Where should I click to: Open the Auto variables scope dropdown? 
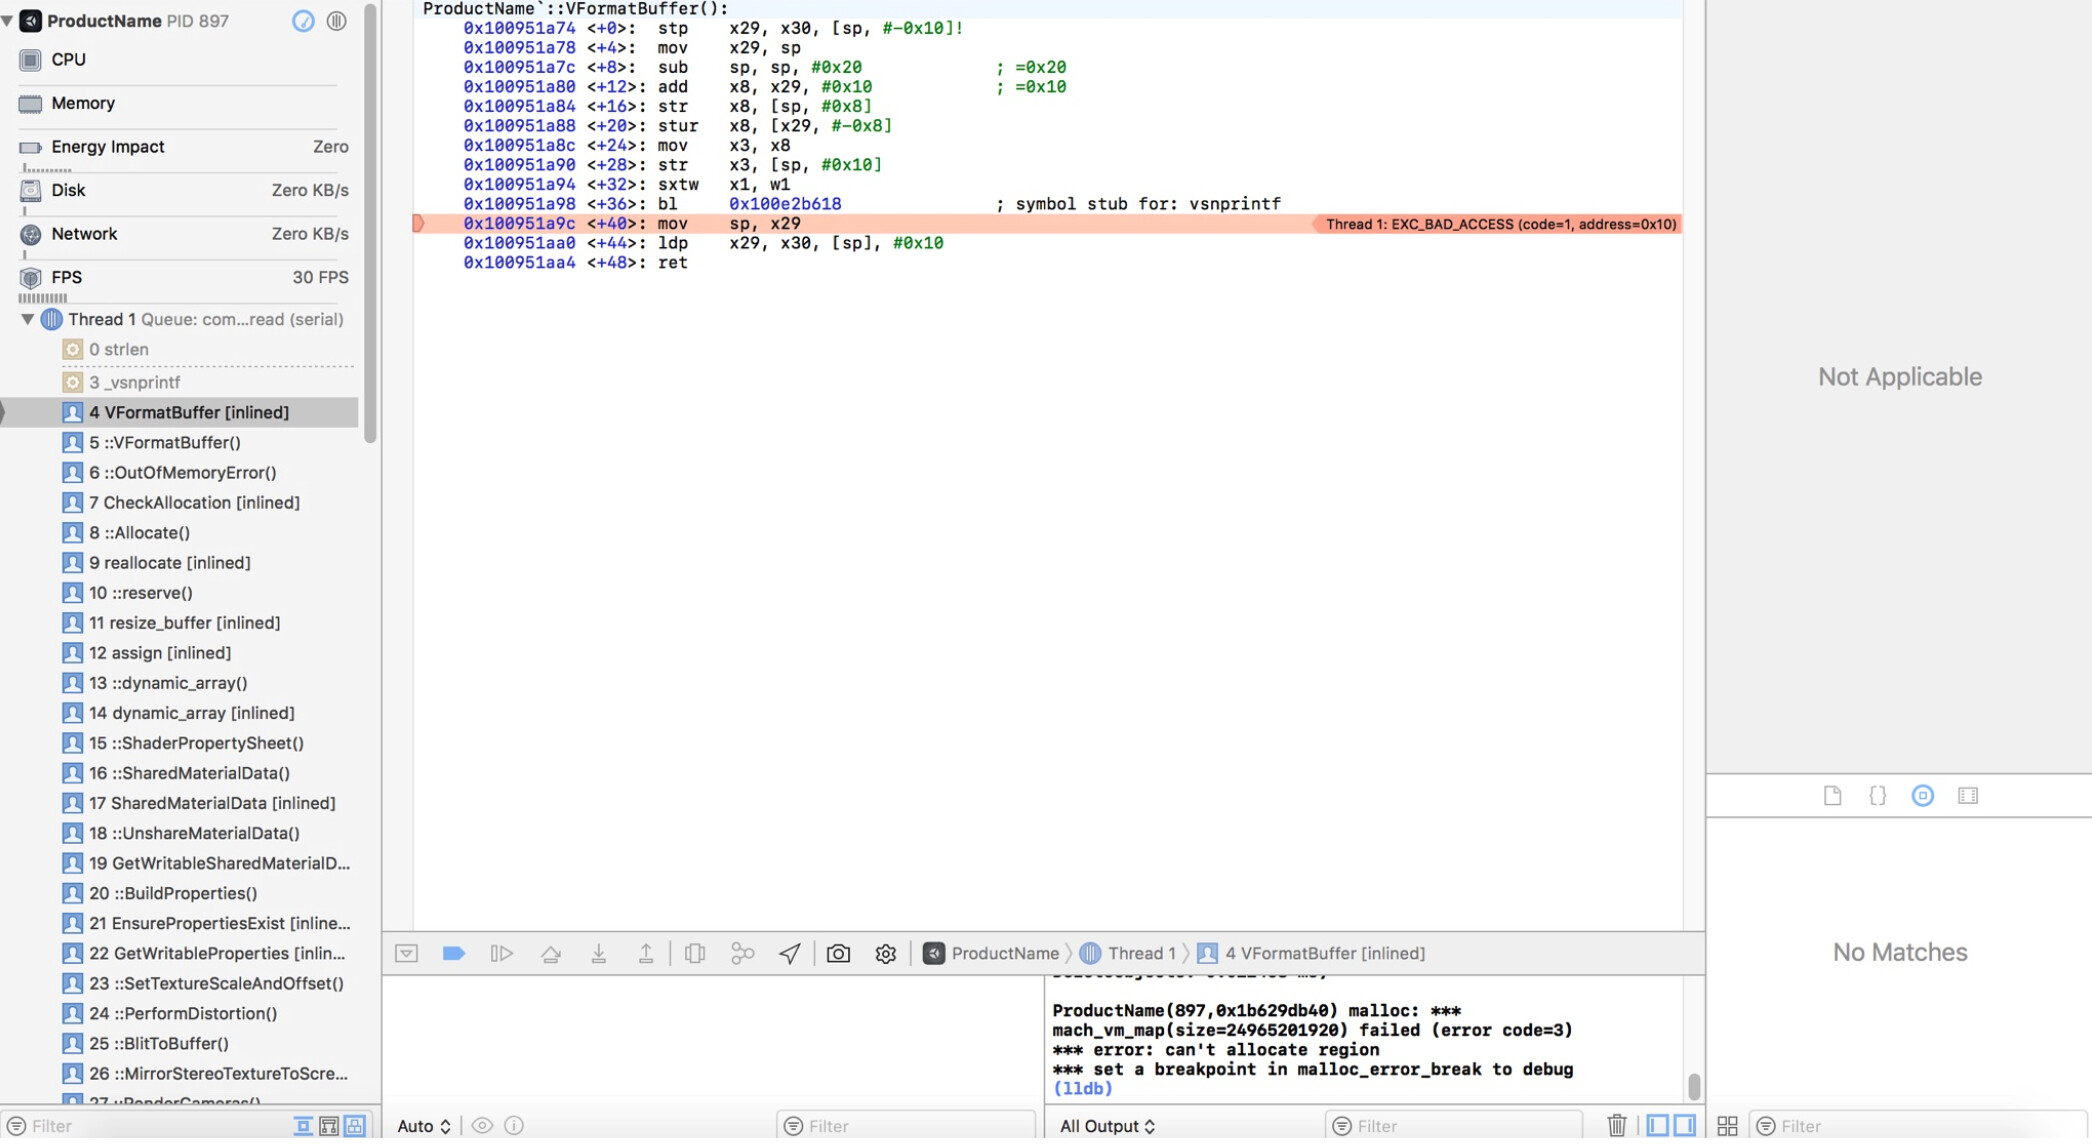[x=424, y=1126]
